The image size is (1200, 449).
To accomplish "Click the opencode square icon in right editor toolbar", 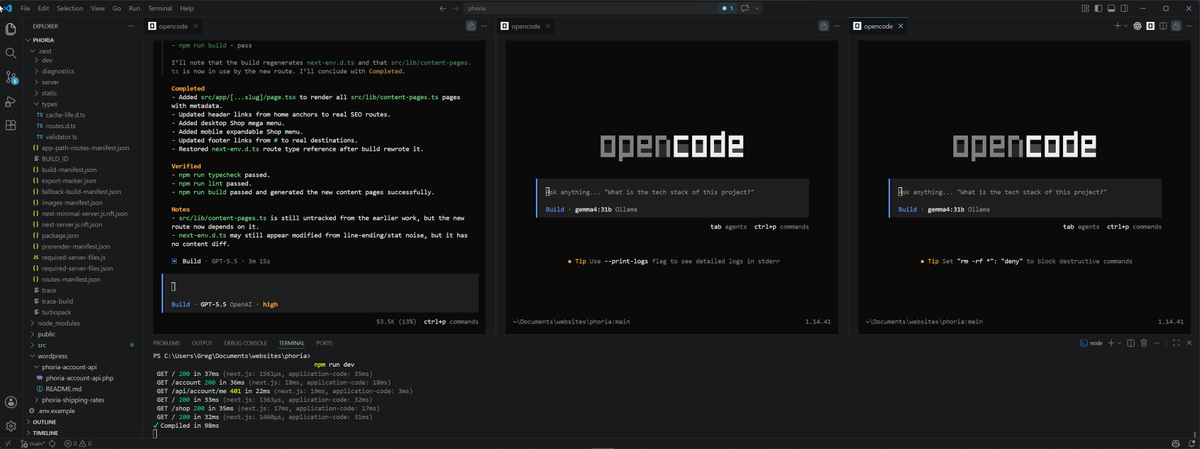I will point(1149,26).
